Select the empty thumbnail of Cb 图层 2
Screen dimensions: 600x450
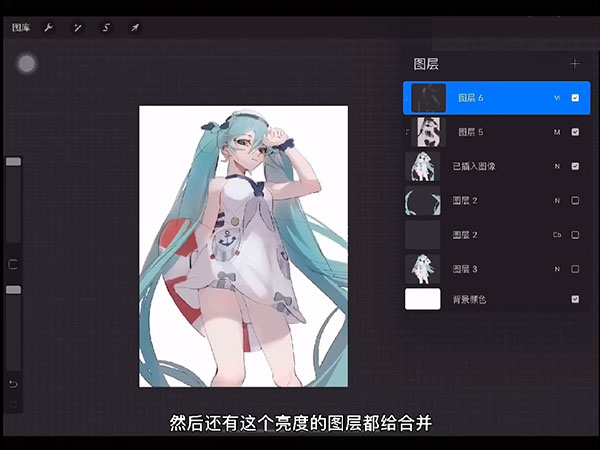[x=423, y=235]
